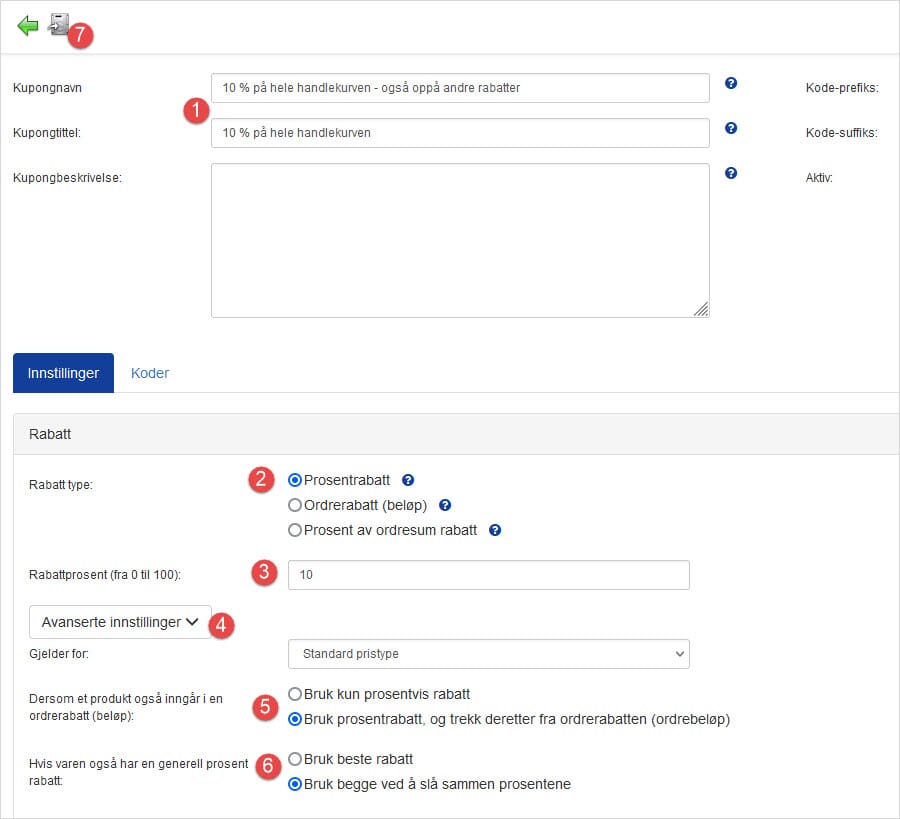Viewport: 900px width, 819px height.
Task: Click into the Kupongnavn text field
Action: tap(460, 88)
